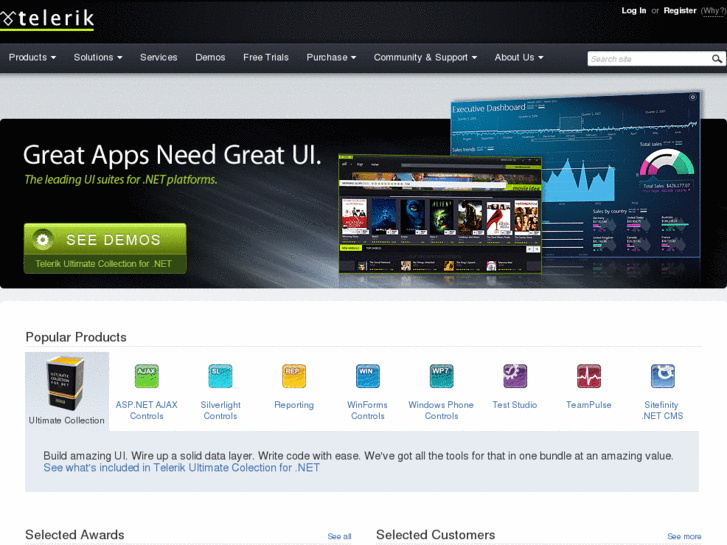Click the Reporting REP icon
Screen dimensions: 727x545
point(294,376)
